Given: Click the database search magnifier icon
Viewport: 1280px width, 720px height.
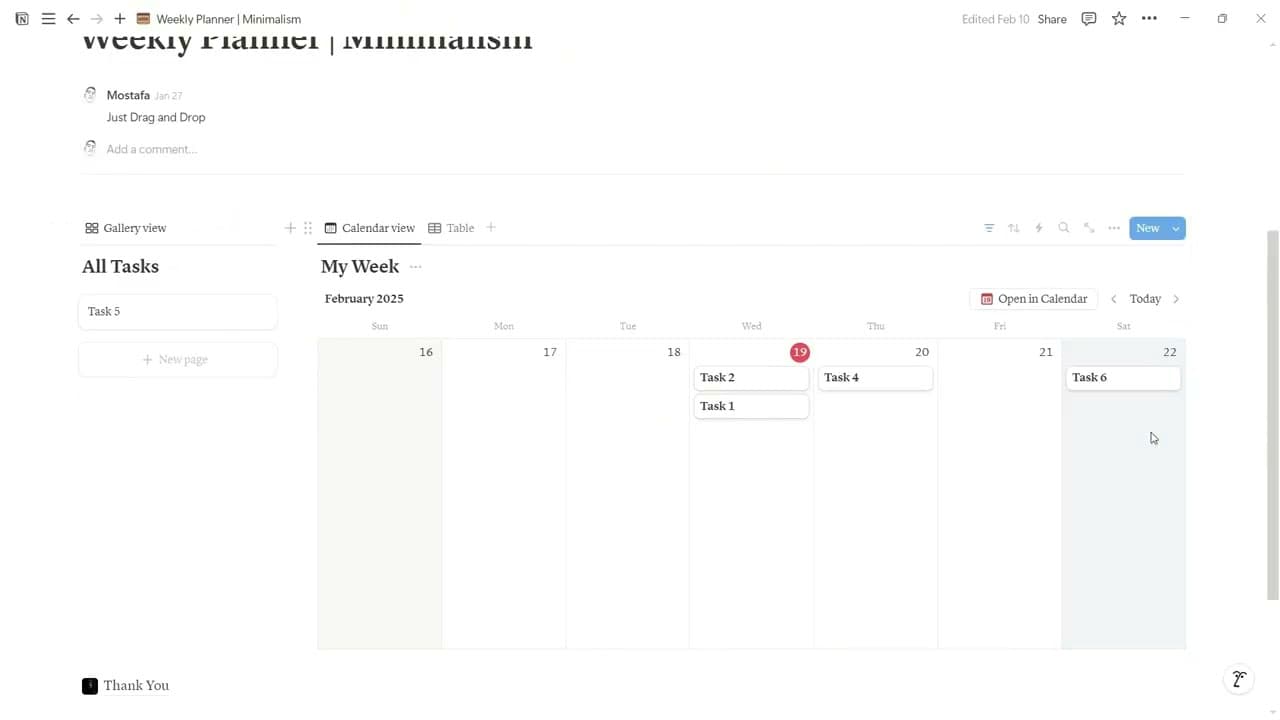Looking at the screenshot, I should pyautogui.click(x=1064, y=228).
